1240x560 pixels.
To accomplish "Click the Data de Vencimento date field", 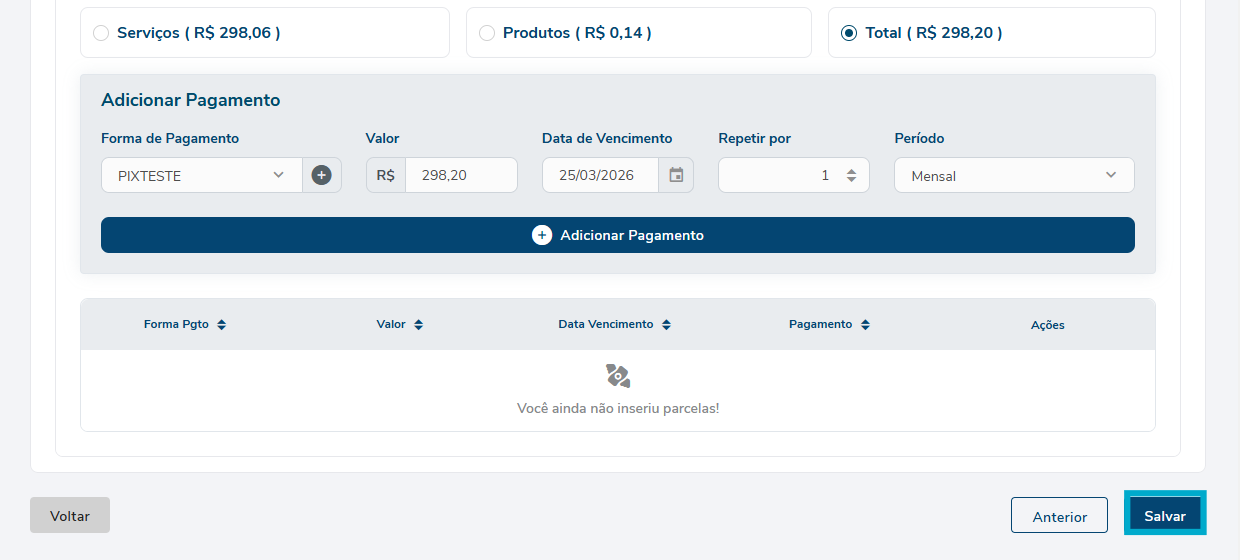I will point(600,175).
